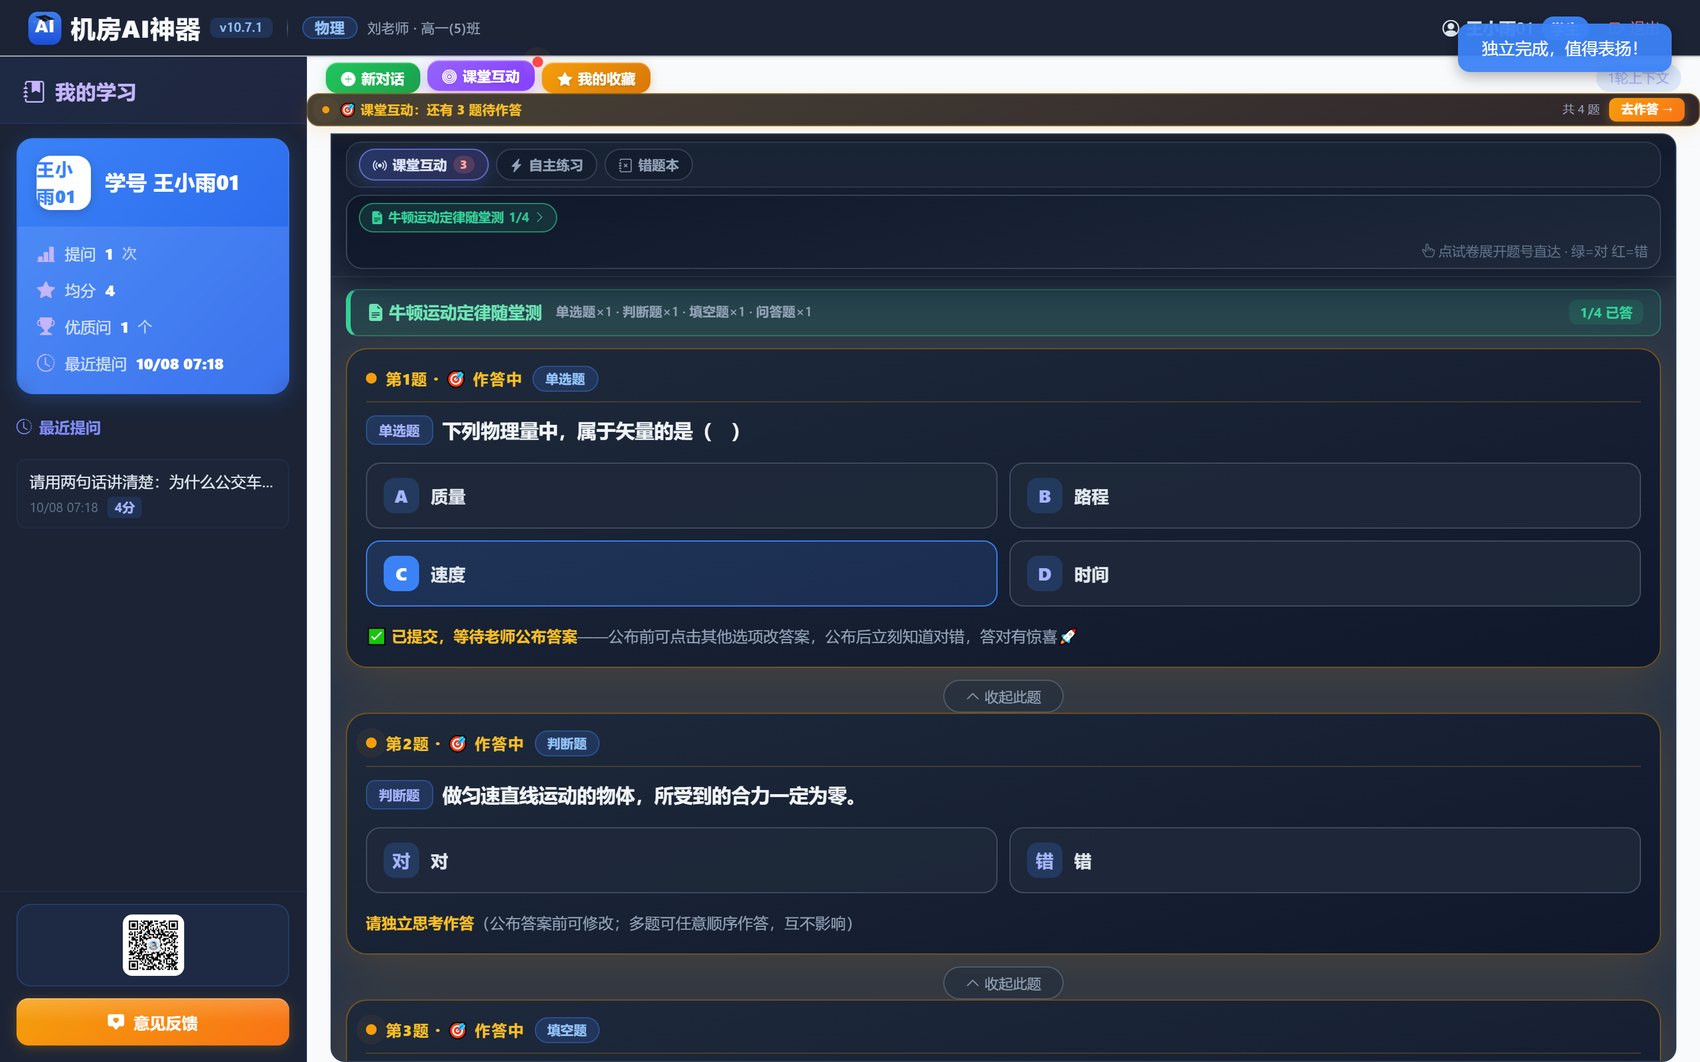The width and height of the screenshot is (1700, 1062).
Task: Open the 错题本 tab
Action: (x=648, y=165)
